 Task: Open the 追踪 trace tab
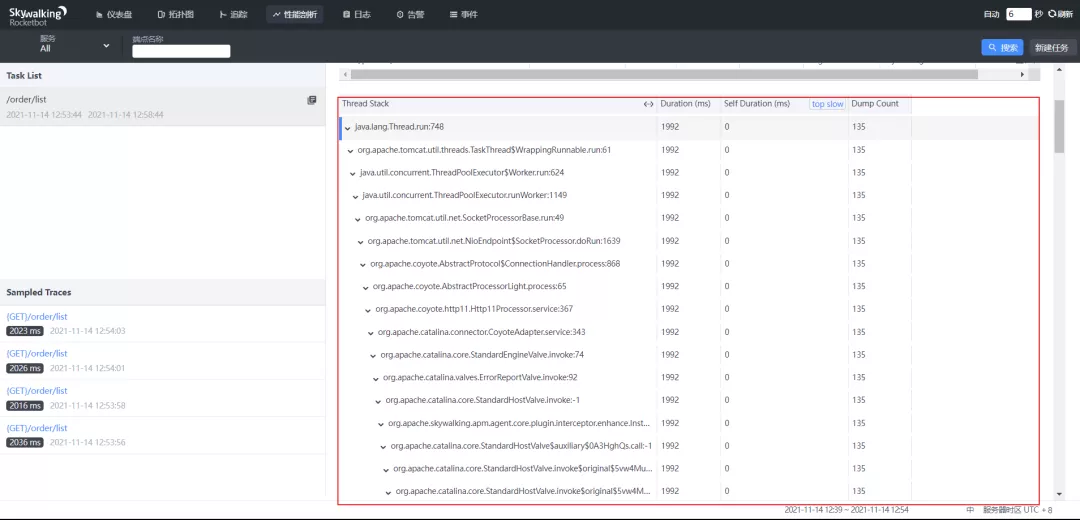click(233, 14)
